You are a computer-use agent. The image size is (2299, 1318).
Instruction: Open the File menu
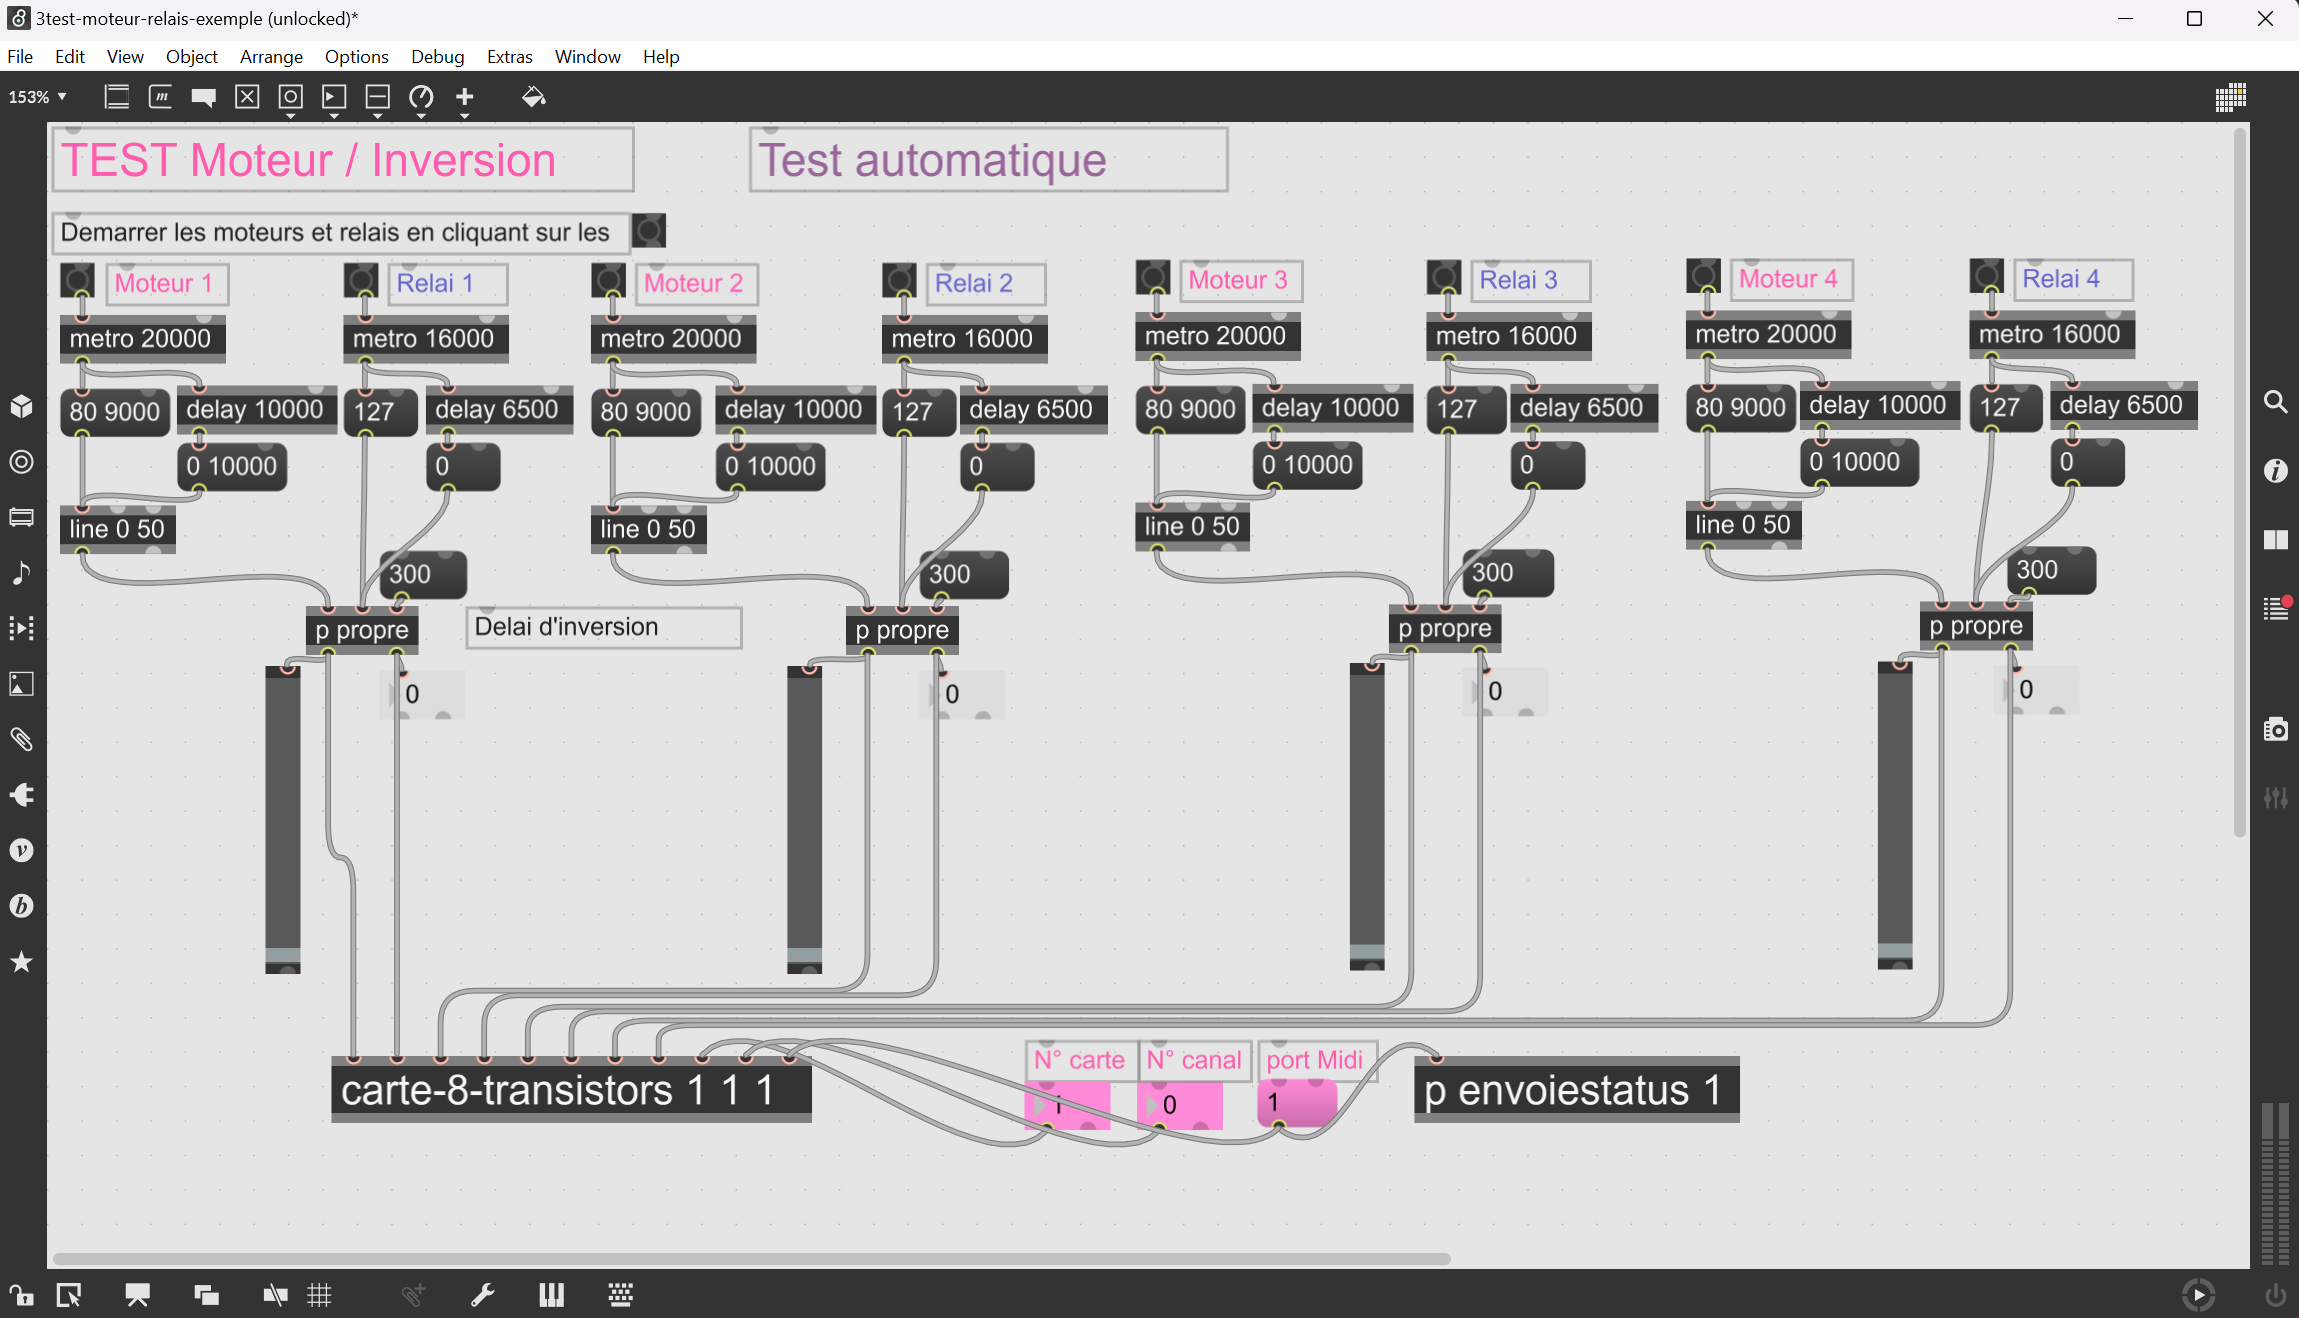(x=20, y=57)
